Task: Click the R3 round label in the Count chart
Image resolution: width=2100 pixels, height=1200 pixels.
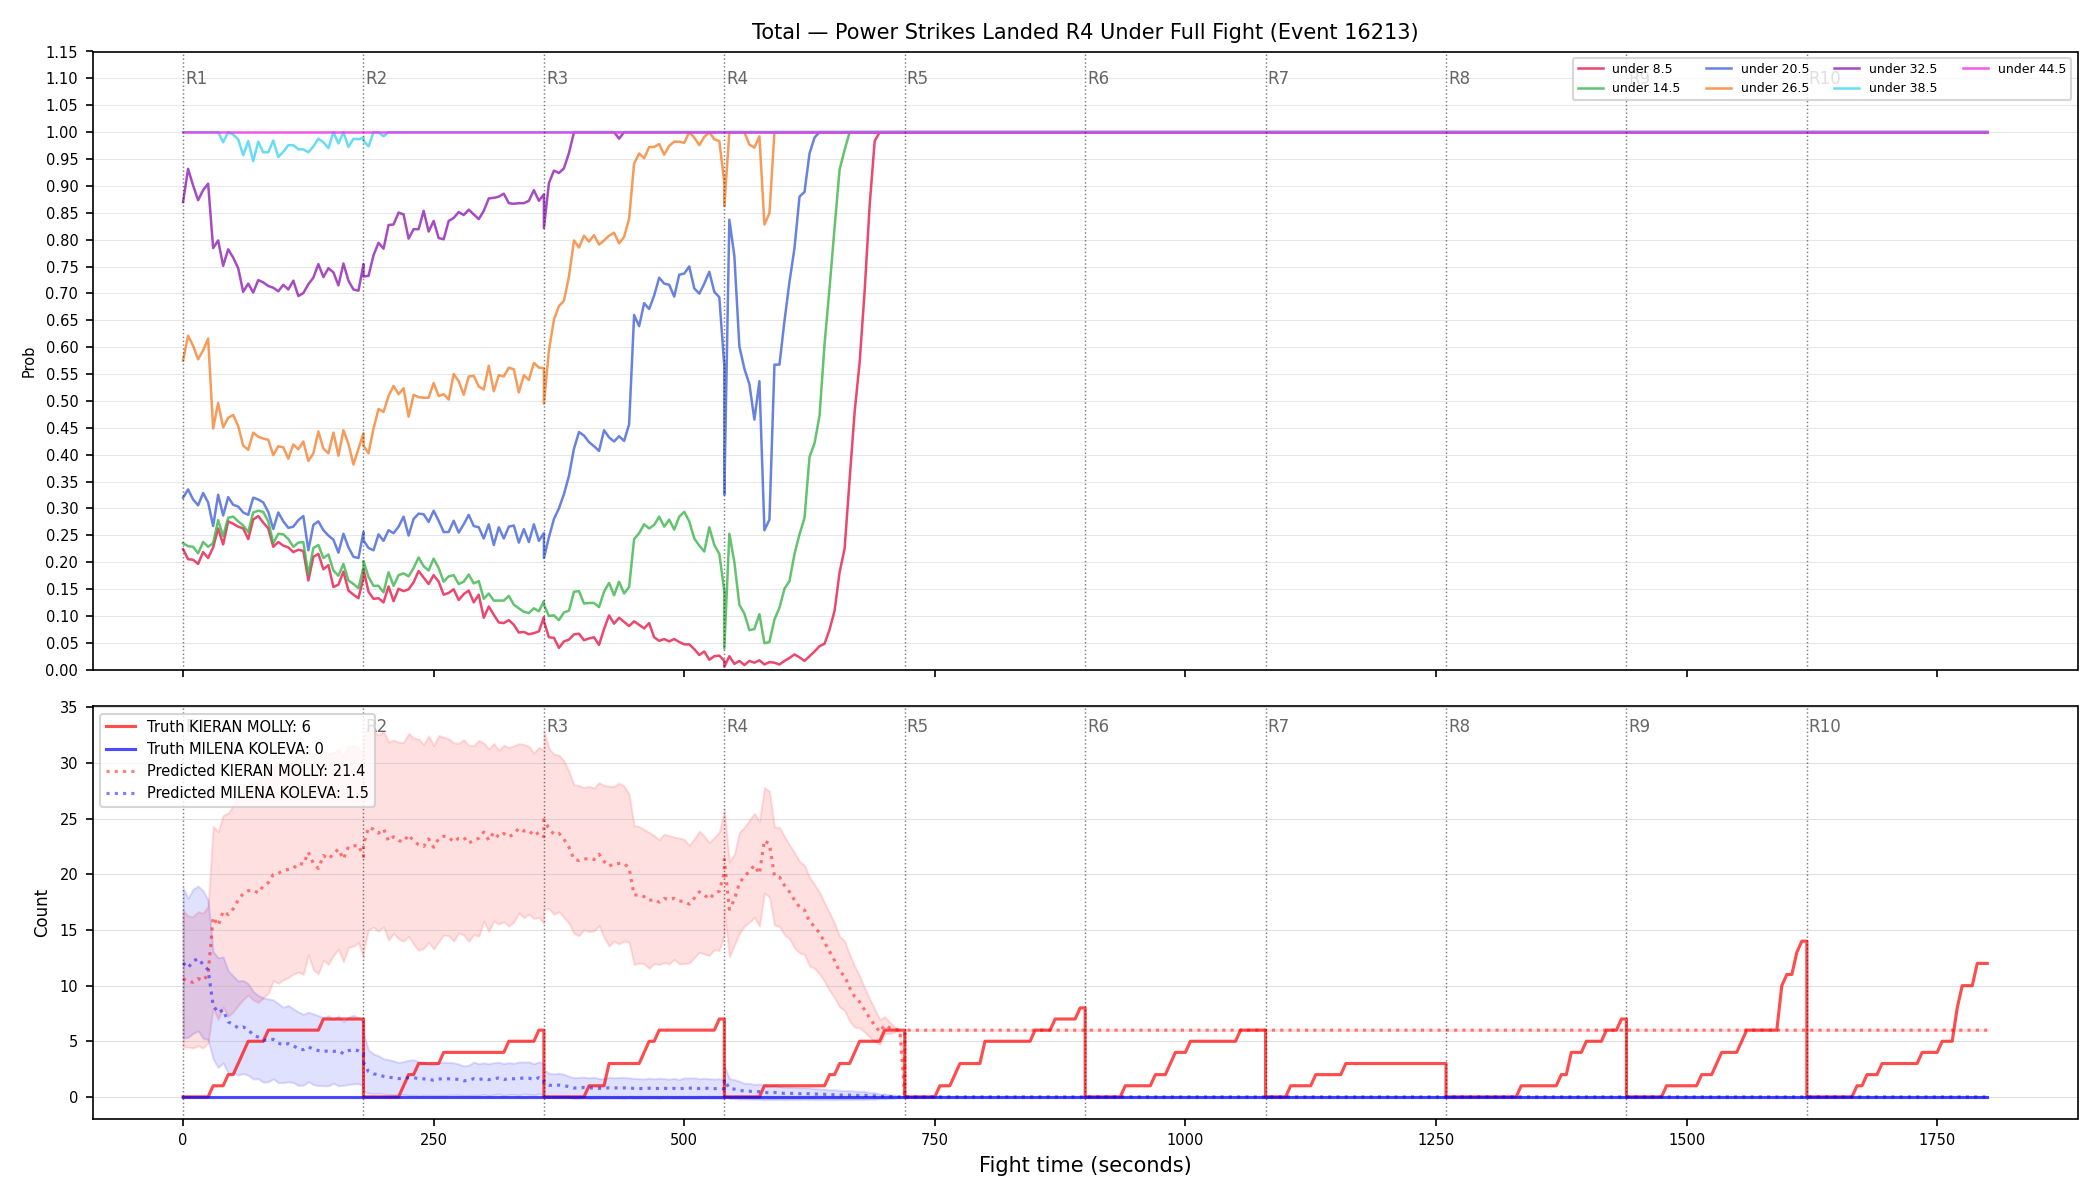Action: coord(557,726)
